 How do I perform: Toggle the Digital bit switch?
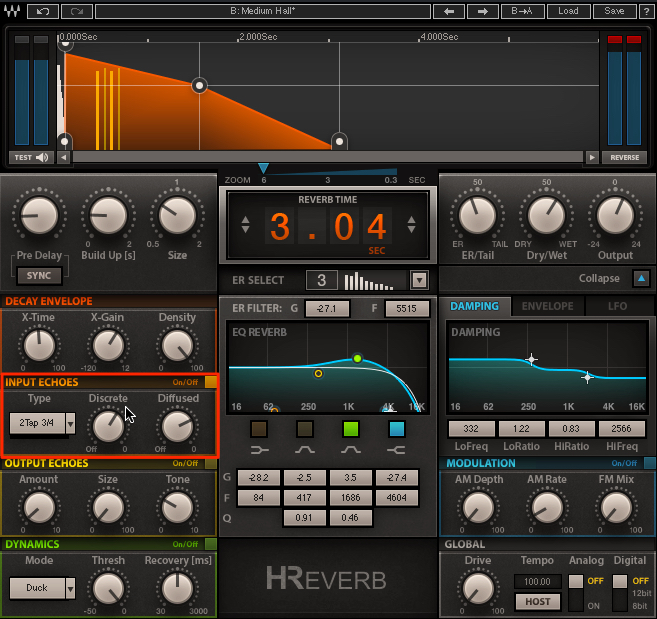[620, 592]
